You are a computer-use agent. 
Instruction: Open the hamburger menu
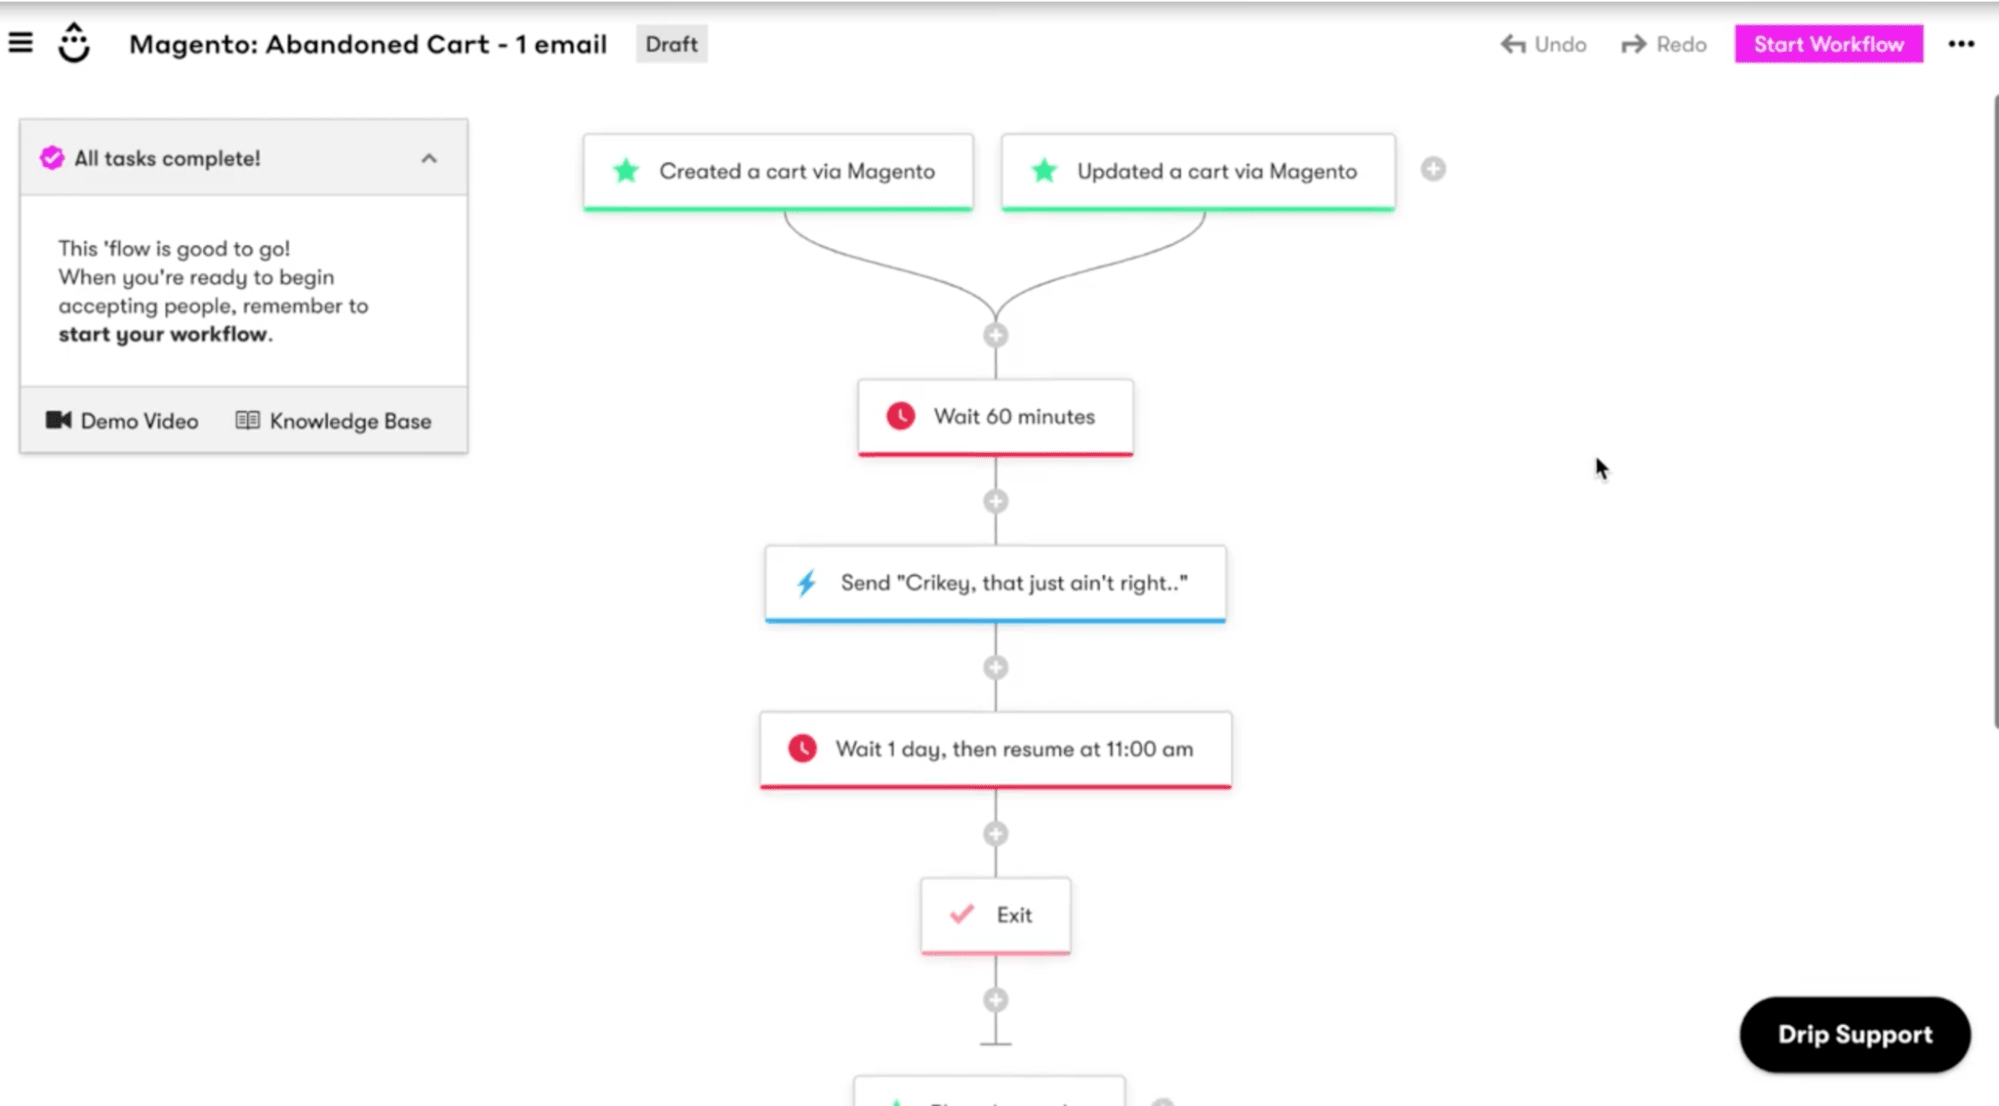[20, 43]
